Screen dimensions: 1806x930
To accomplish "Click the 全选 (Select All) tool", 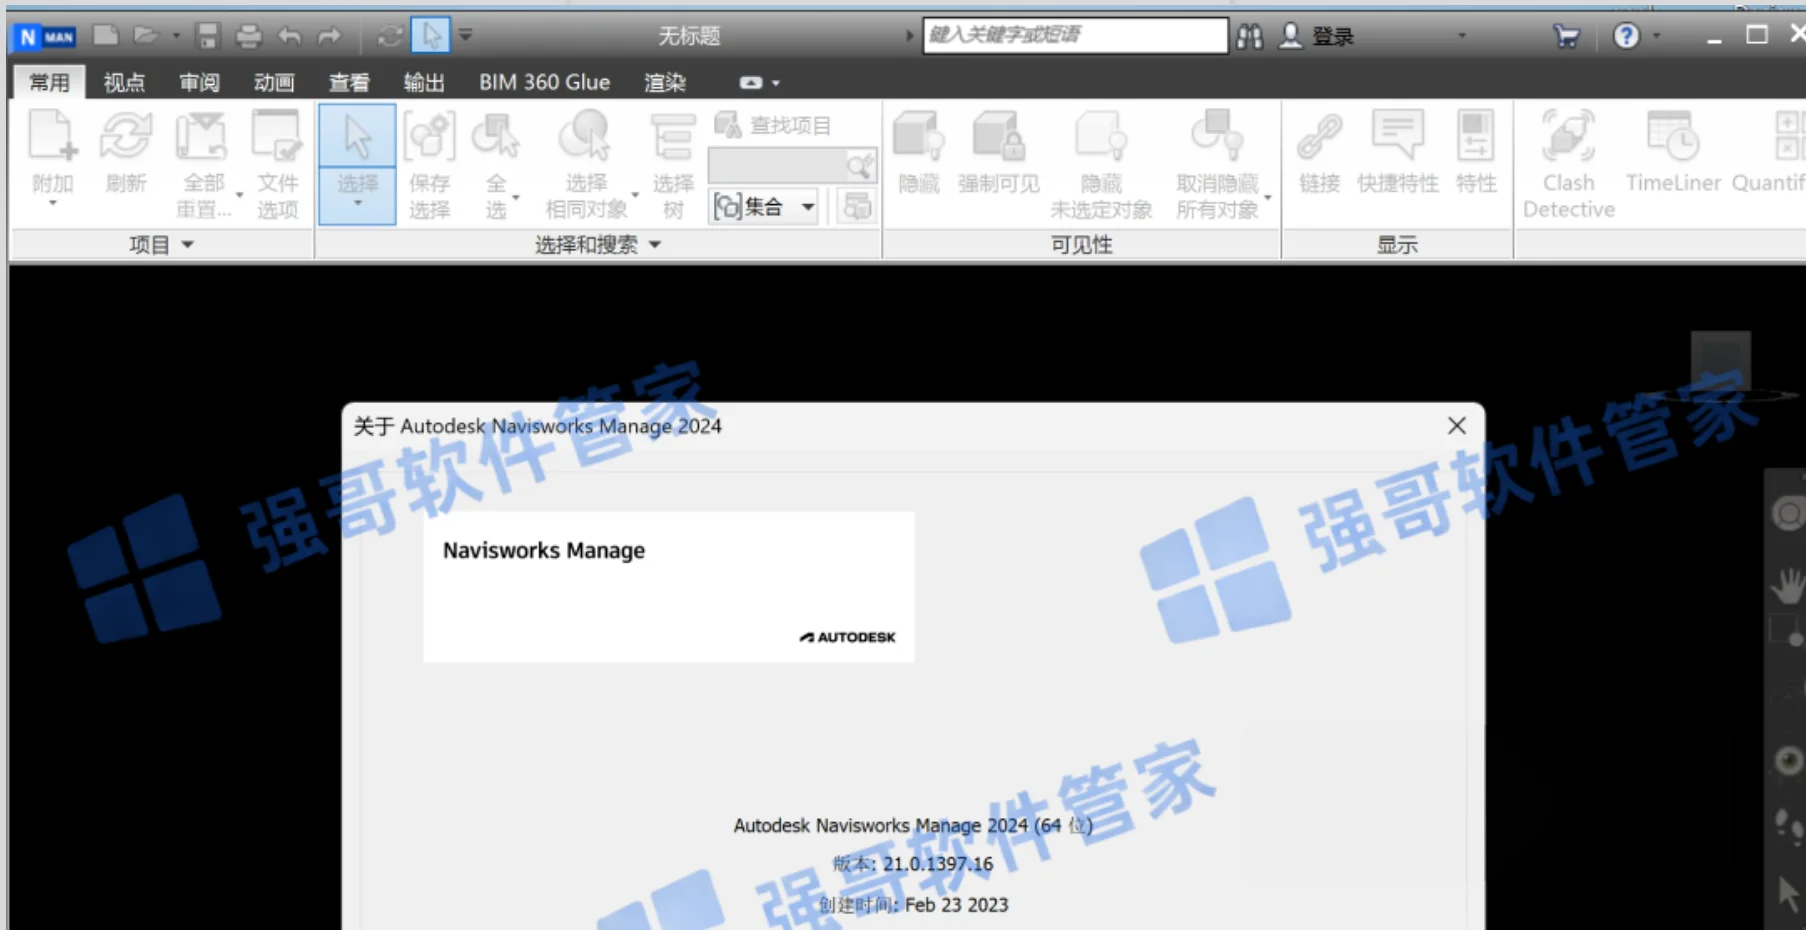I will [496, 165].
